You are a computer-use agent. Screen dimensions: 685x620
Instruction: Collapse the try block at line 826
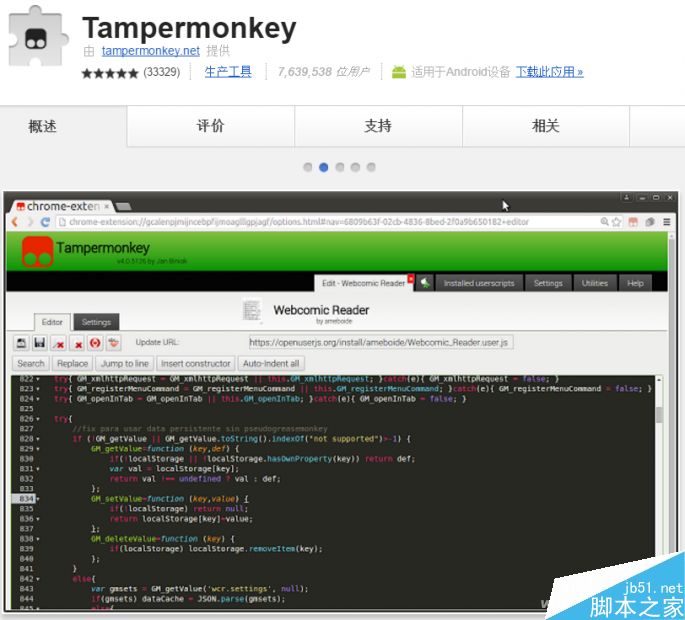[x=38, y=419]
